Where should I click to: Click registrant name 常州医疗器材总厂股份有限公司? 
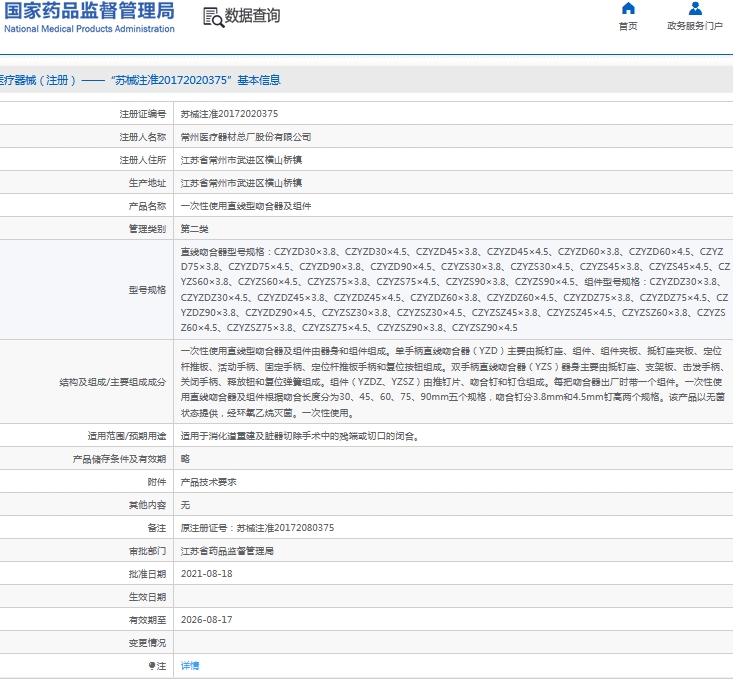point(246,137)
